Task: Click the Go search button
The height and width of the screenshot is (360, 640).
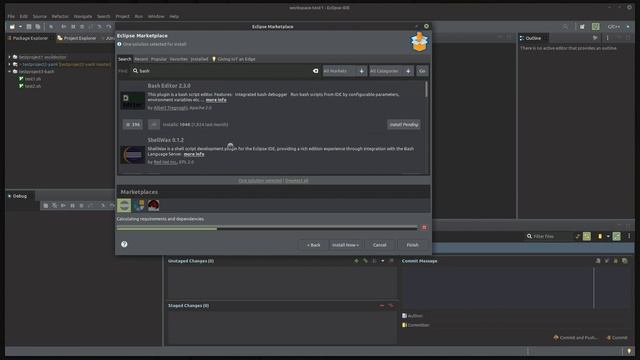Action: click(422, 71)
